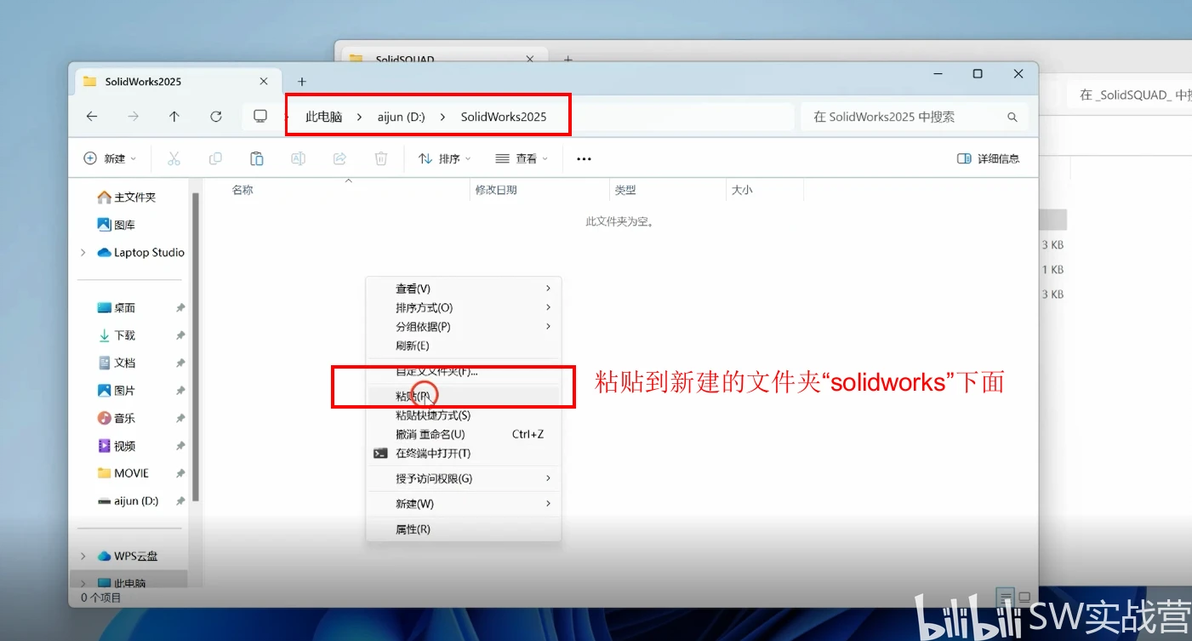1192x641 pixels.
Task: Click the Copy icon in toolbar
Action: click(x=215, y=158)
